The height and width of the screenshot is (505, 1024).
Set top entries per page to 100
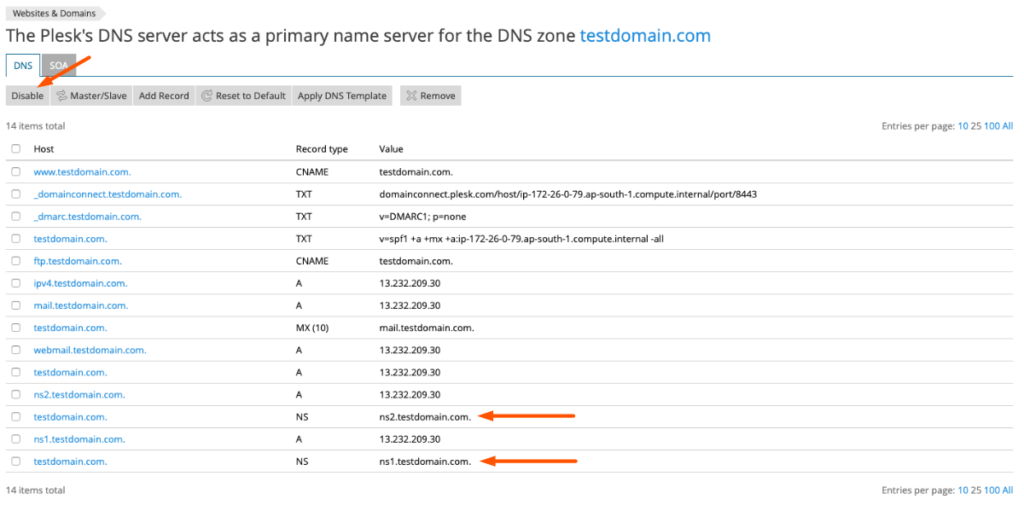(x=991, y=126)
